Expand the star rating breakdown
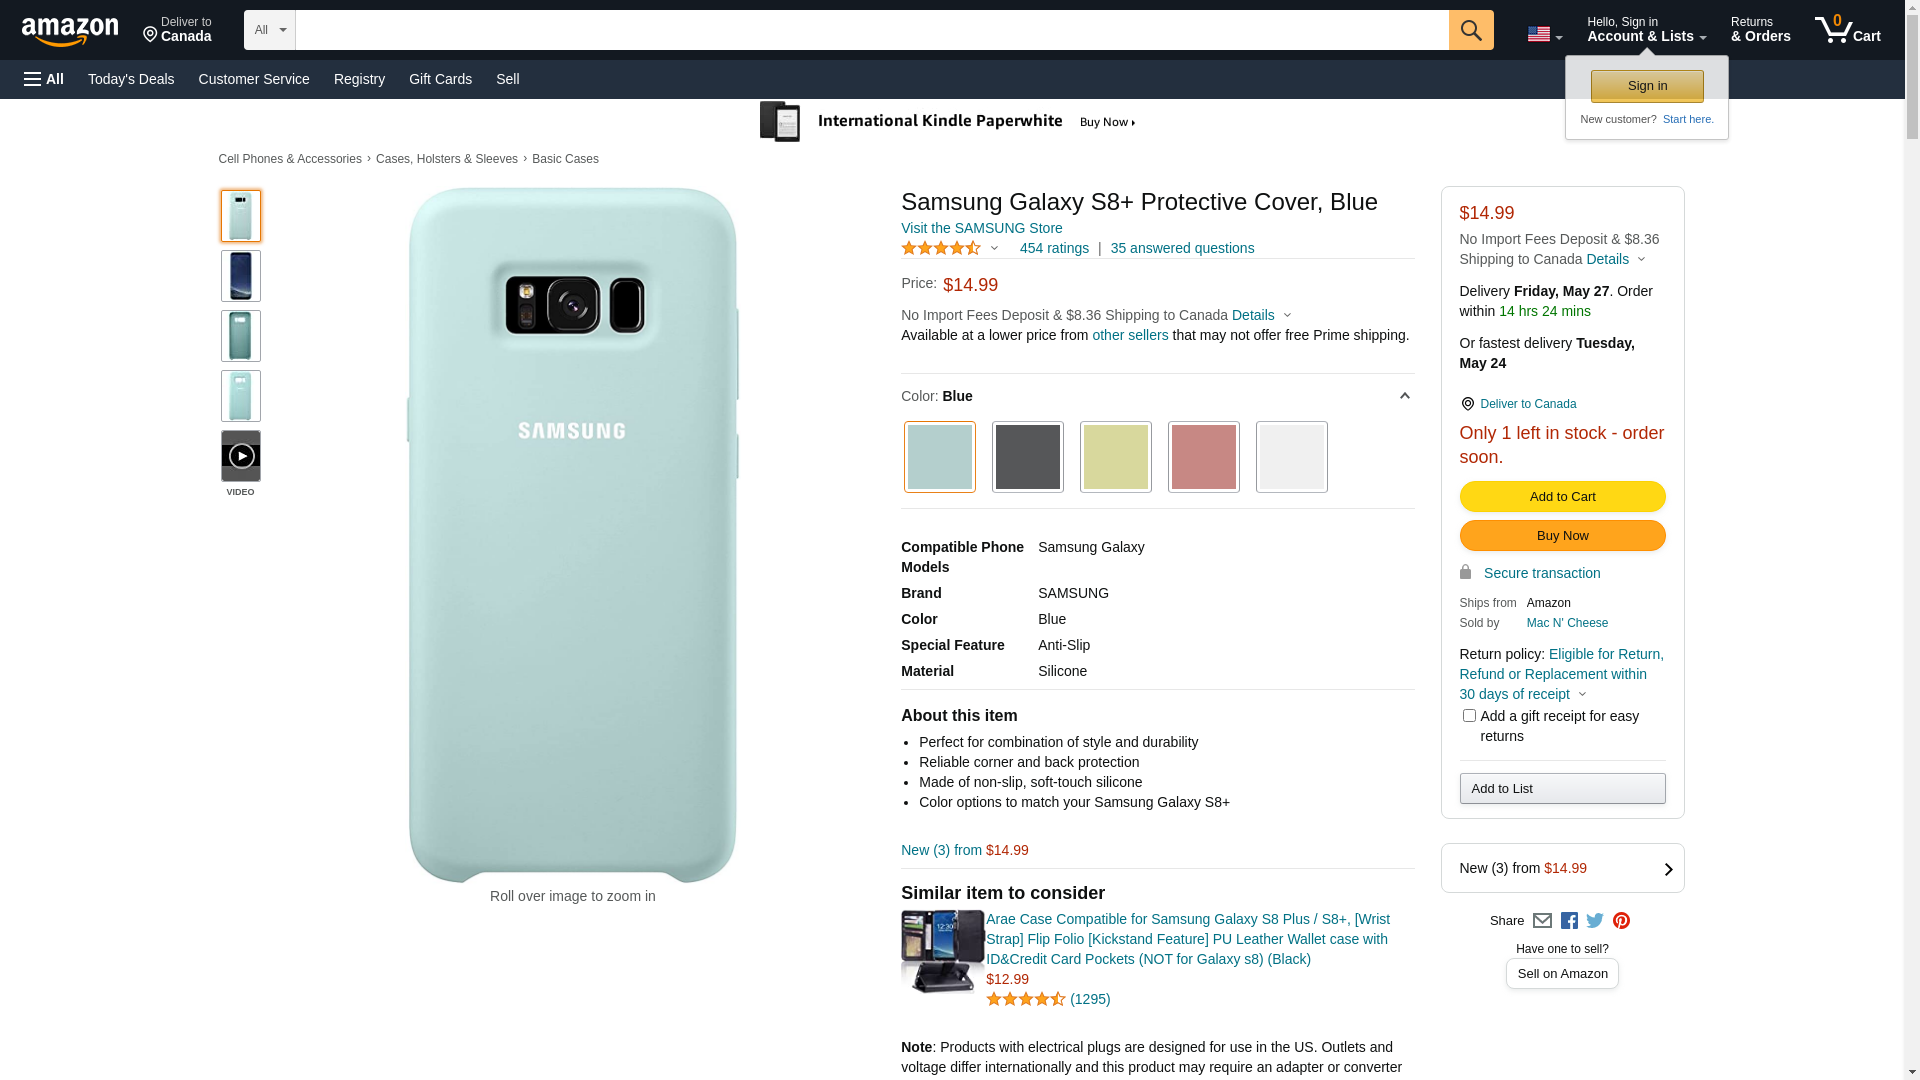1920x1080 pixels. pos(994,249)
